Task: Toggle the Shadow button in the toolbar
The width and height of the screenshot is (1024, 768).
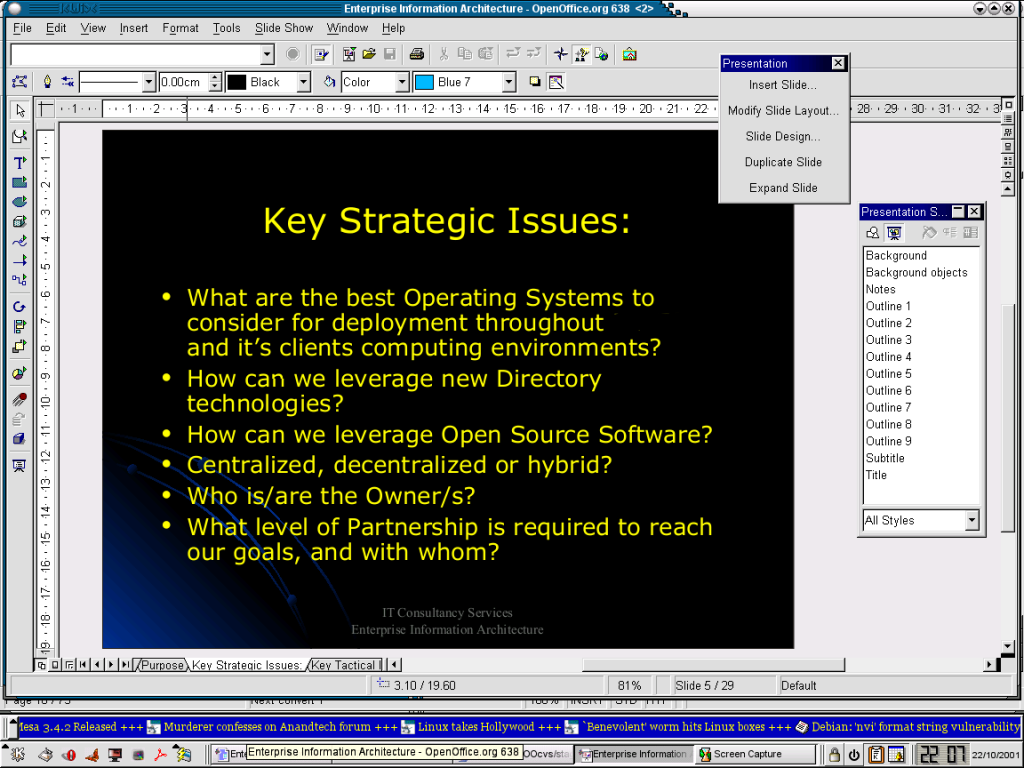Action: (535, 82)
